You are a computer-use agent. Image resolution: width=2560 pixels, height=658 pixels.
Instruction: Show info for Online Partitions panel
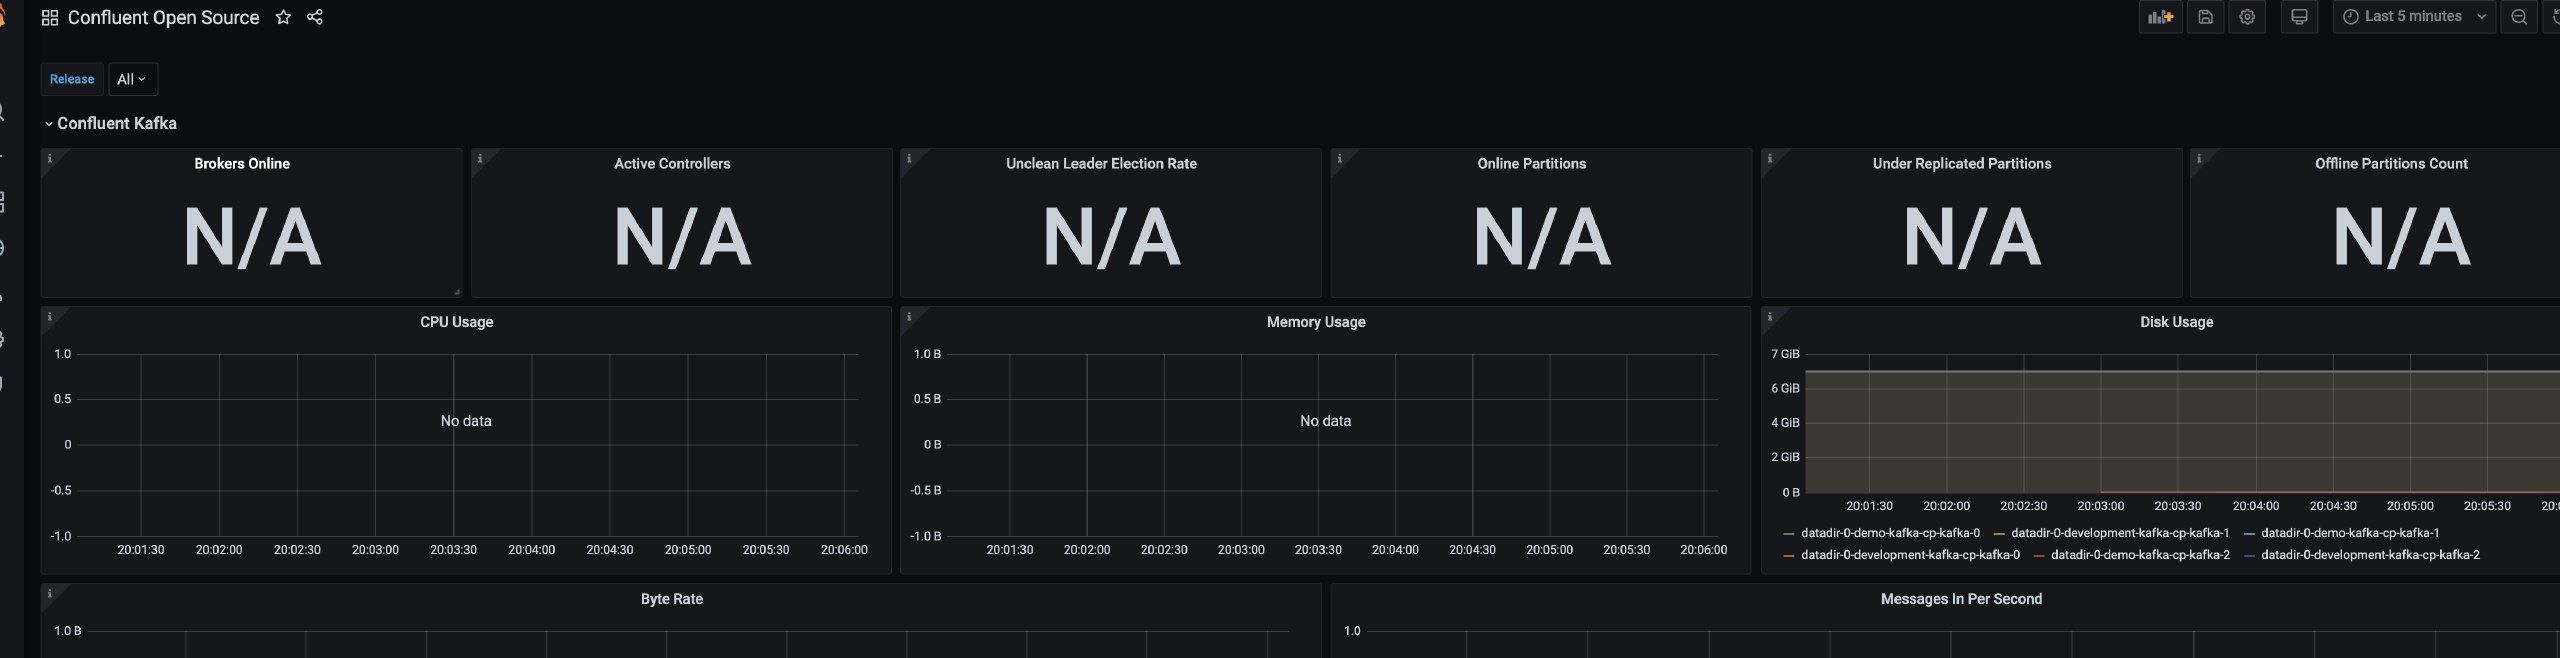click(1339, 158)
